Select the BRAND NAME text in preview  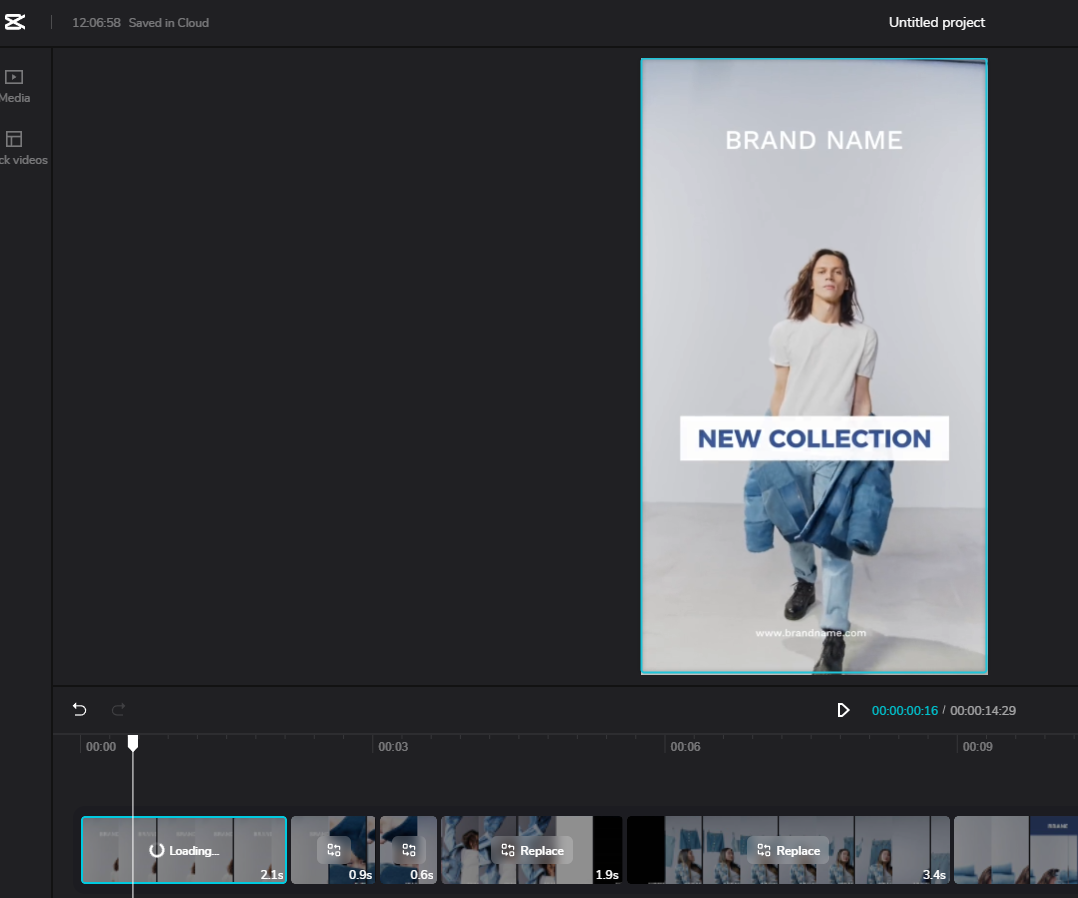[814, 140]
